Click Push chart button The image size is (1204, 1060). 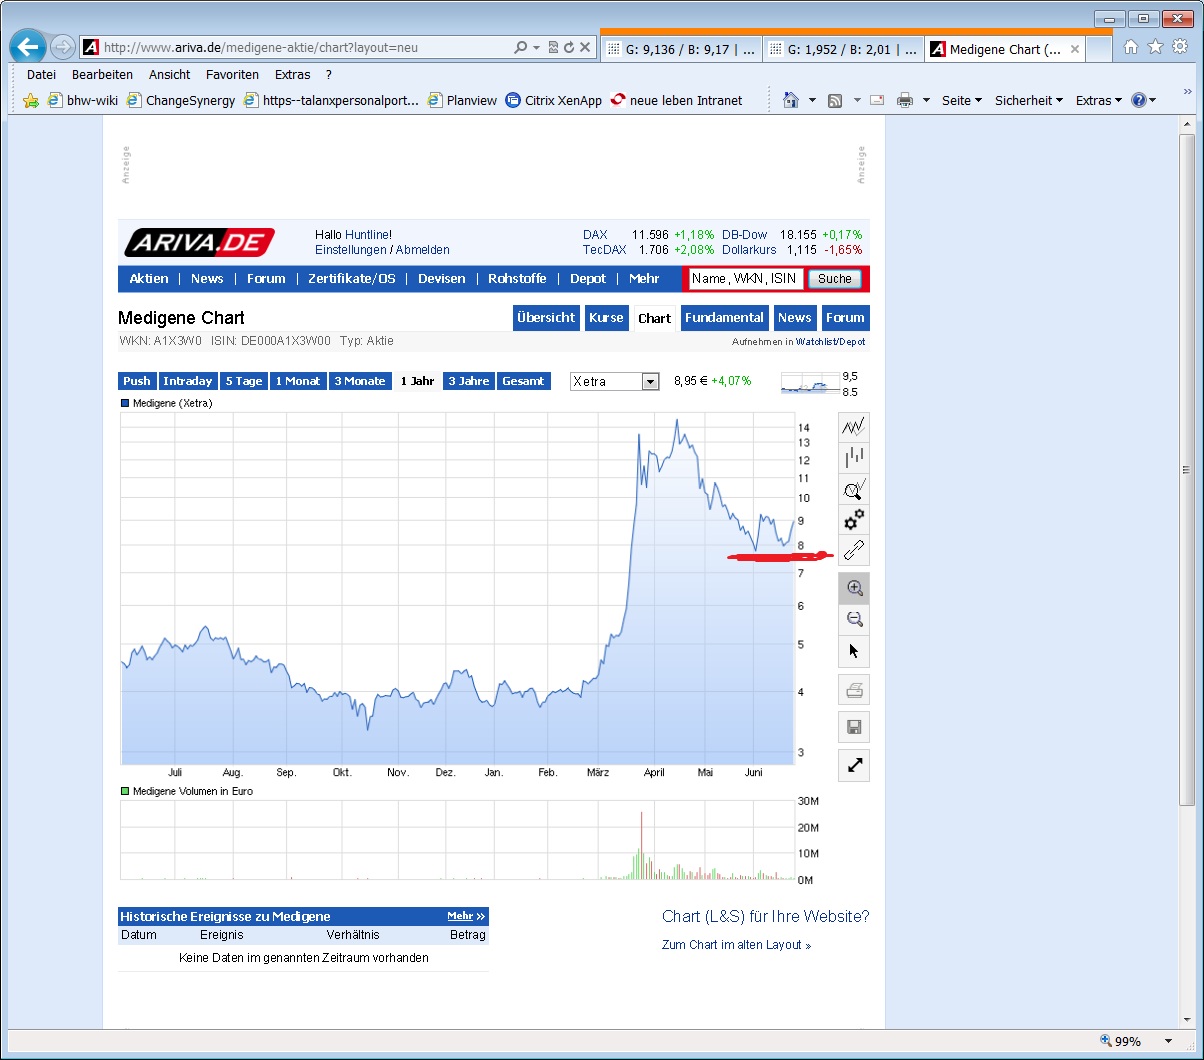click(137, 381)
